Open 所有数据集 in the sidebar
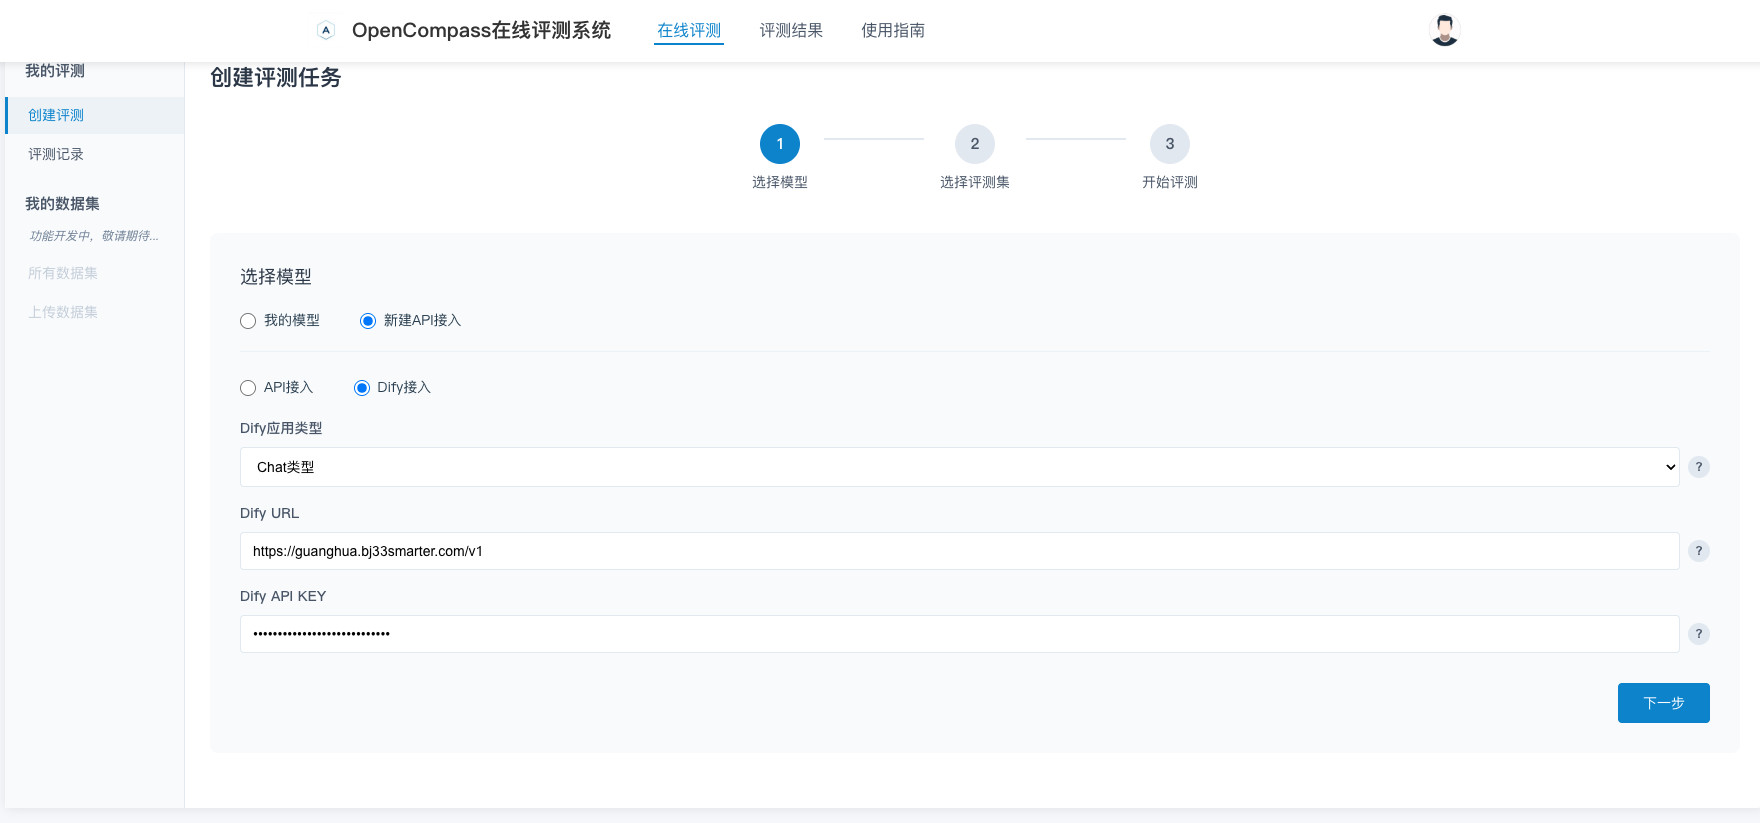 point(63,273)
